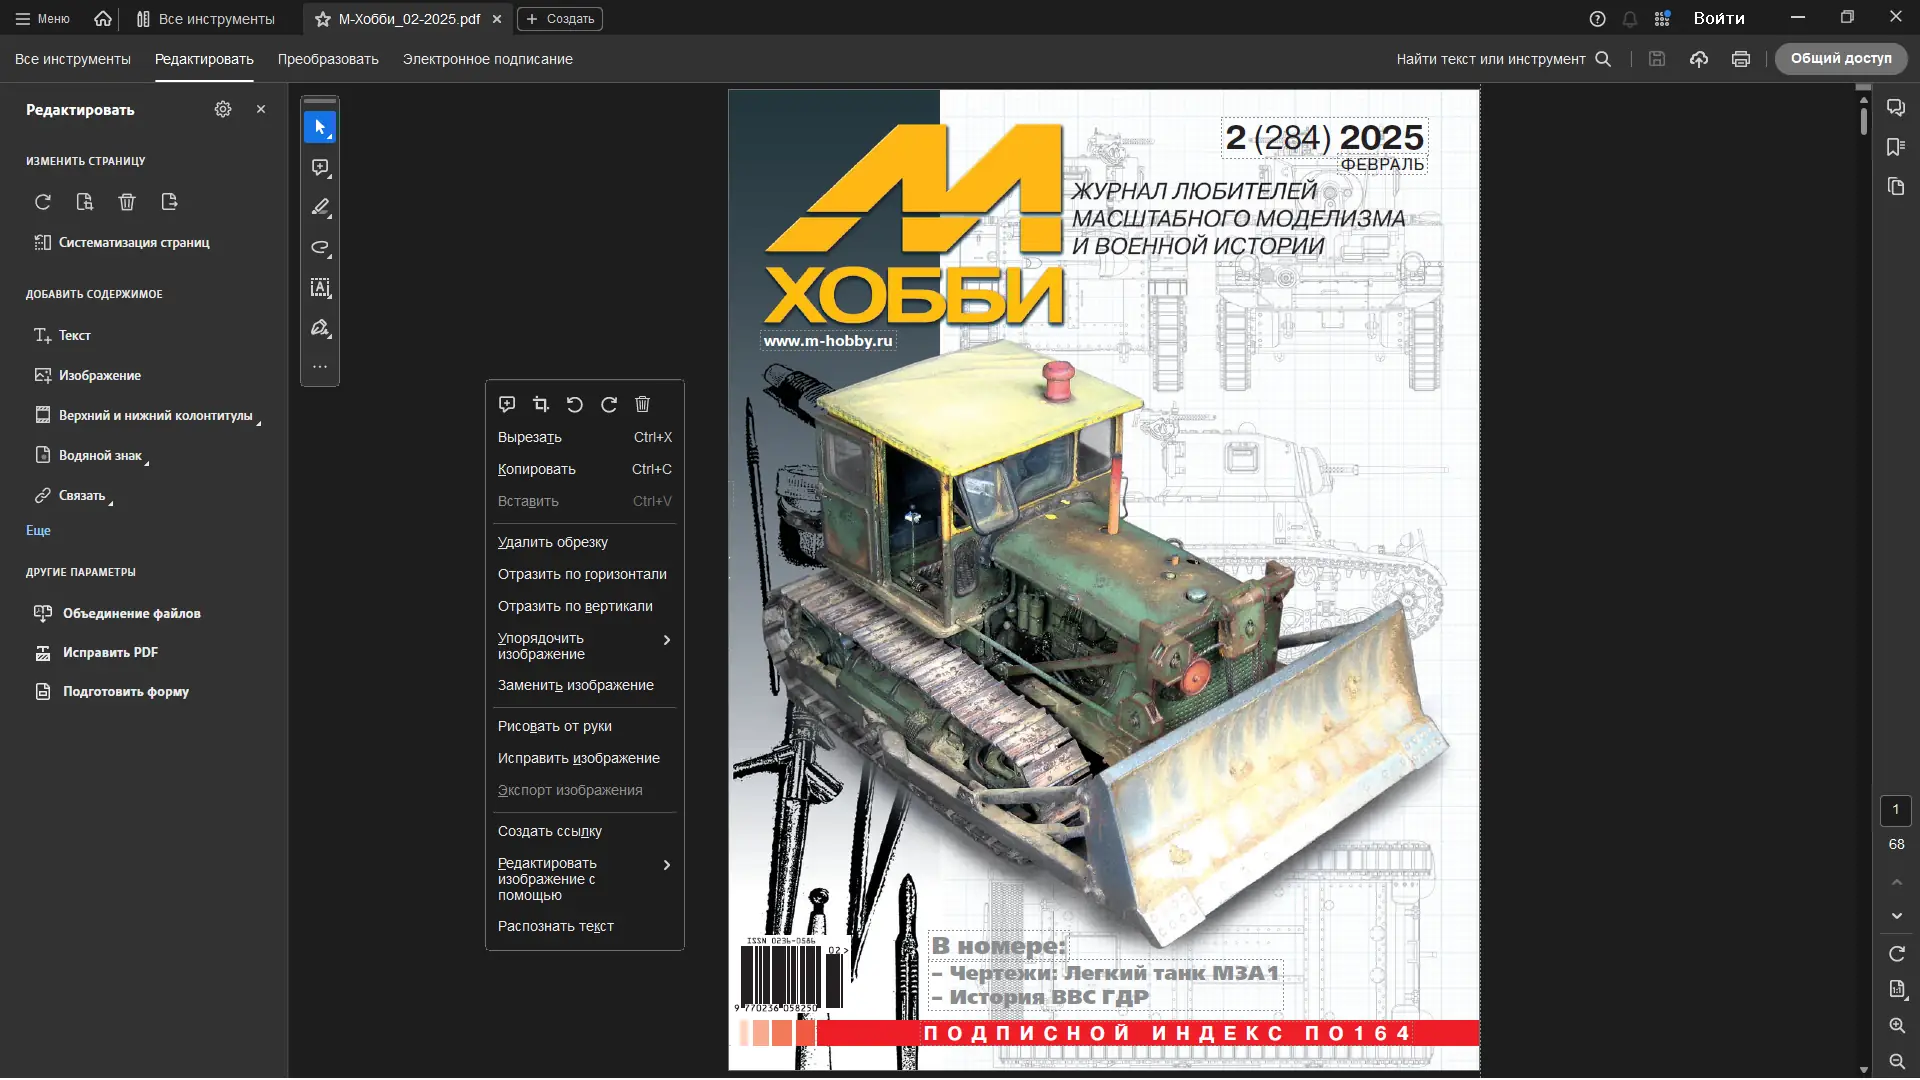Click the crop icon in context menu

[x=541, y=404]
